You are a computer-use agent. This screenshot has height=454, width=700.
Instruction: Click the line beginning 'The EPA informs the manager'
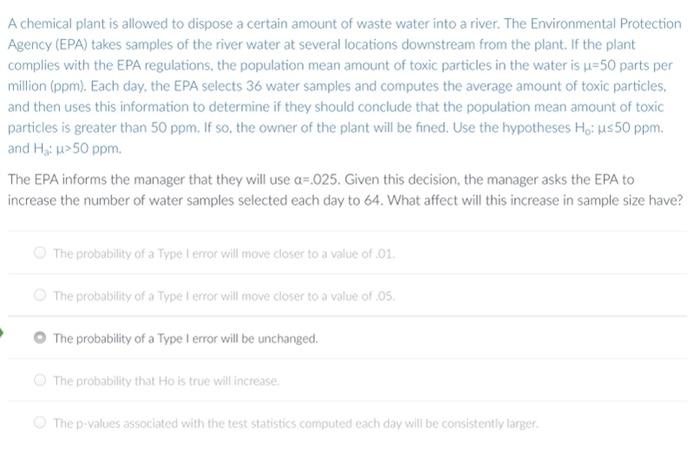pos(321,179)
